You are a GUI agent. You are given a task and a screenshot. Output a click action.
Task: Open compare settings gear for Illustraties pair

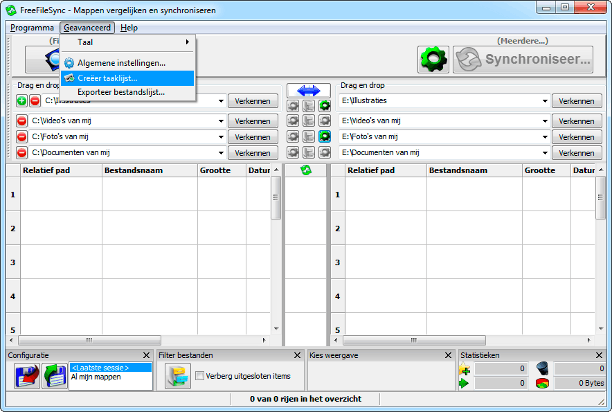(293, 105)
